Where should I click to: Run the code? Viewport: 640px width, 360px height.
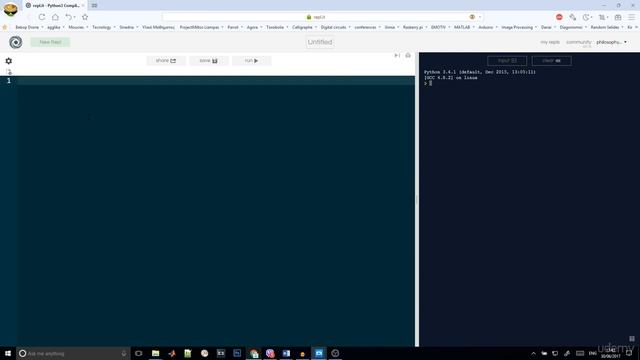click(x=251, y=60)
